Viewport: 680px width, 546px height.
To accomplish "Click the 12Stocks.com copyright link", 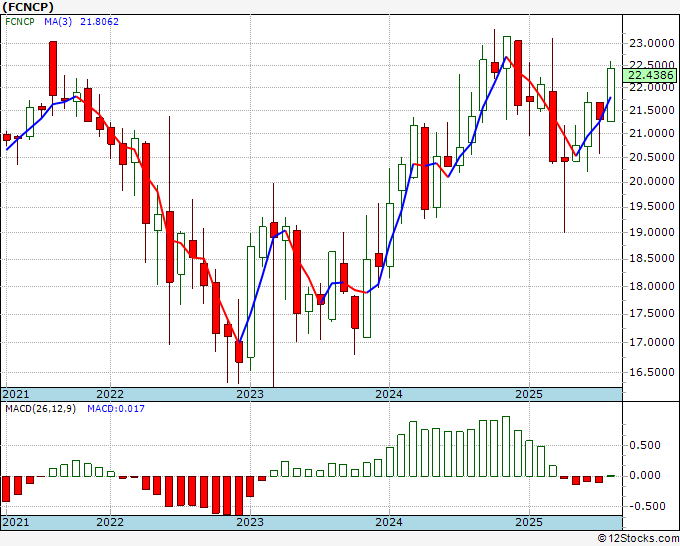I will point(638,539).
